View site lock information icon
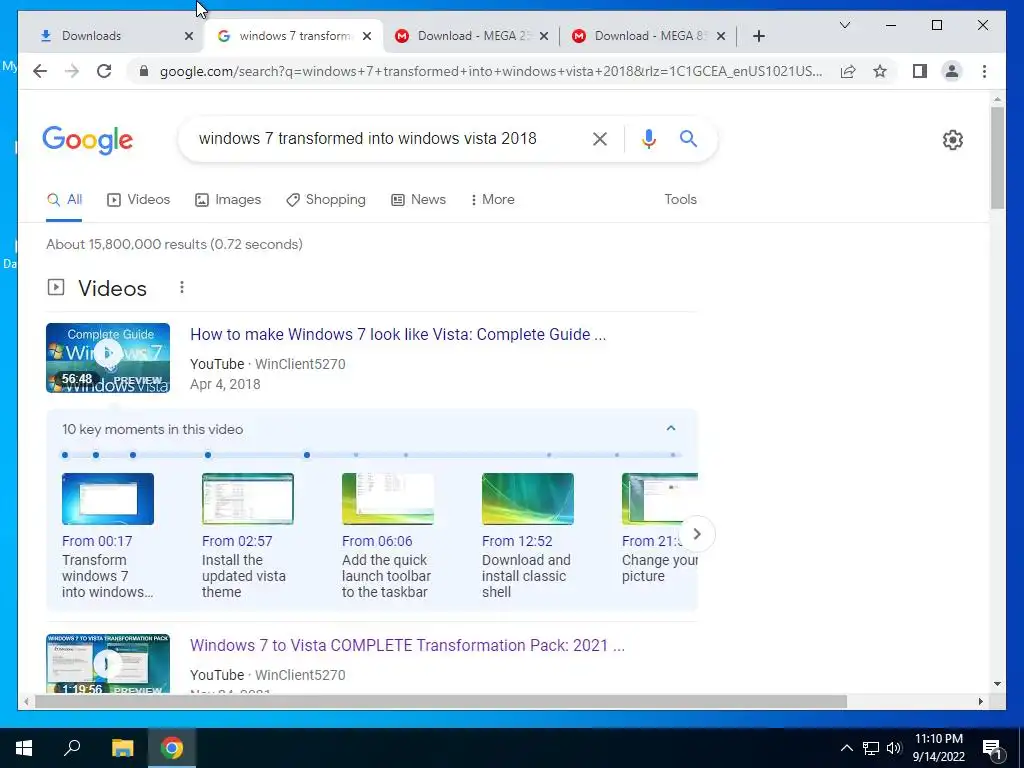The height and width of the screenshot is (768, 1024). tap(144, 71)
